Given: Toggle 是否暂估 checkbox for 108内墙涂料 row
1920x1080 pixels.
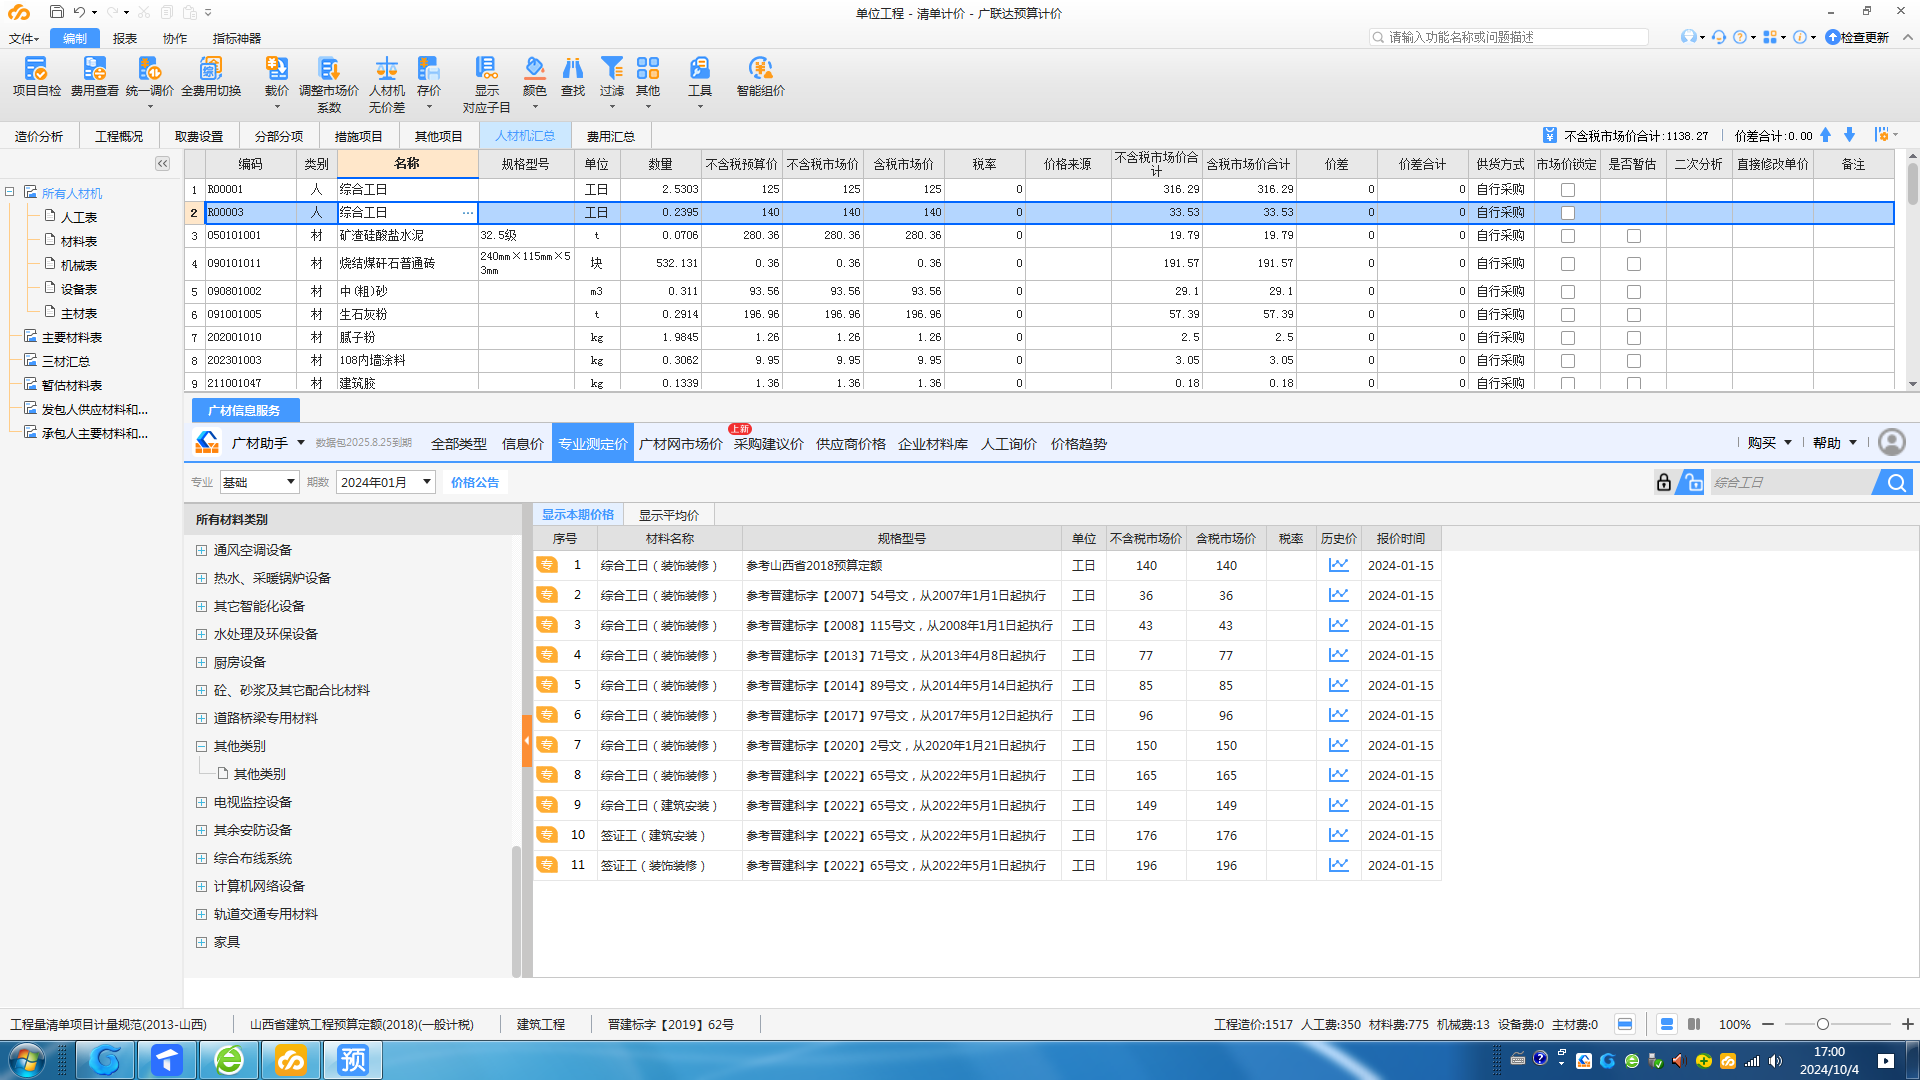Looking at the screenshot, I should (x=1634, y=361).
